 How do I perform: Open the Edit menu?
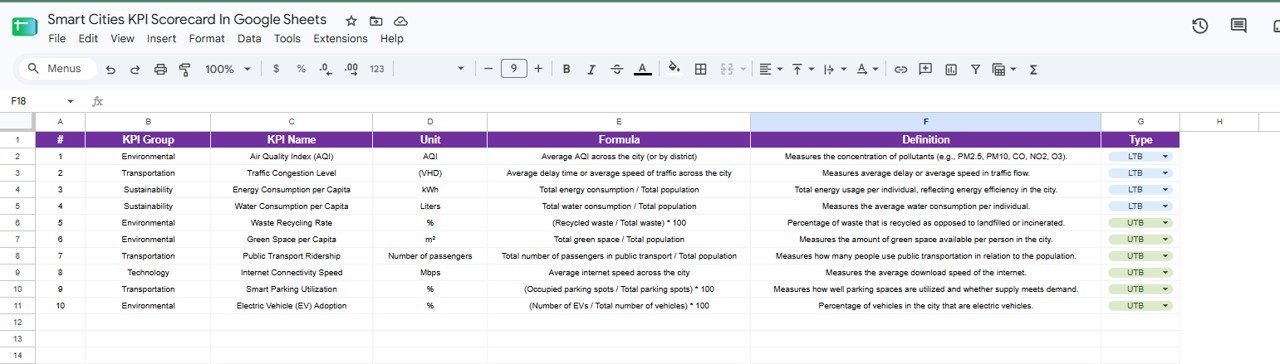[x=88, y=38]
